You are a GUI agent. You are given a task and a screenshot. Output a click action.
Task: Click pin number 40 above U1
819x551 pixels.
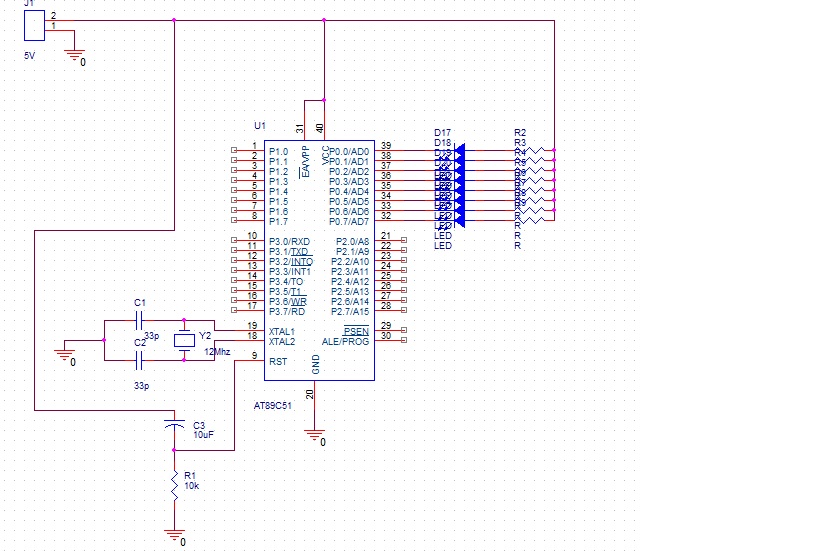tap(320, 128)
